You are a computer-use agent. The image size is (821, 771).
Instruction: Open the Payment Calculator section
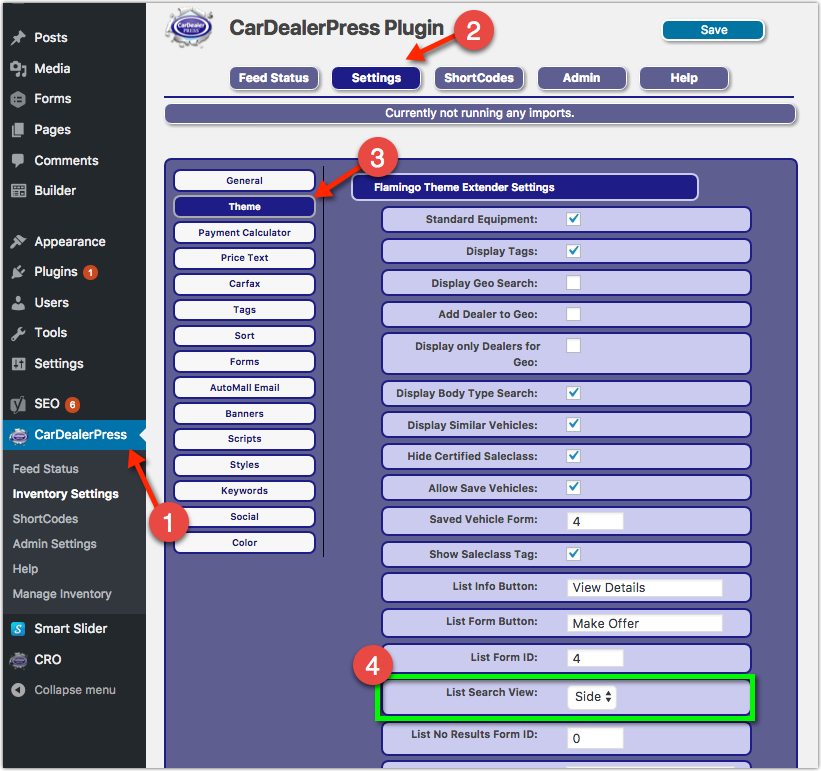tap(245, 232)
